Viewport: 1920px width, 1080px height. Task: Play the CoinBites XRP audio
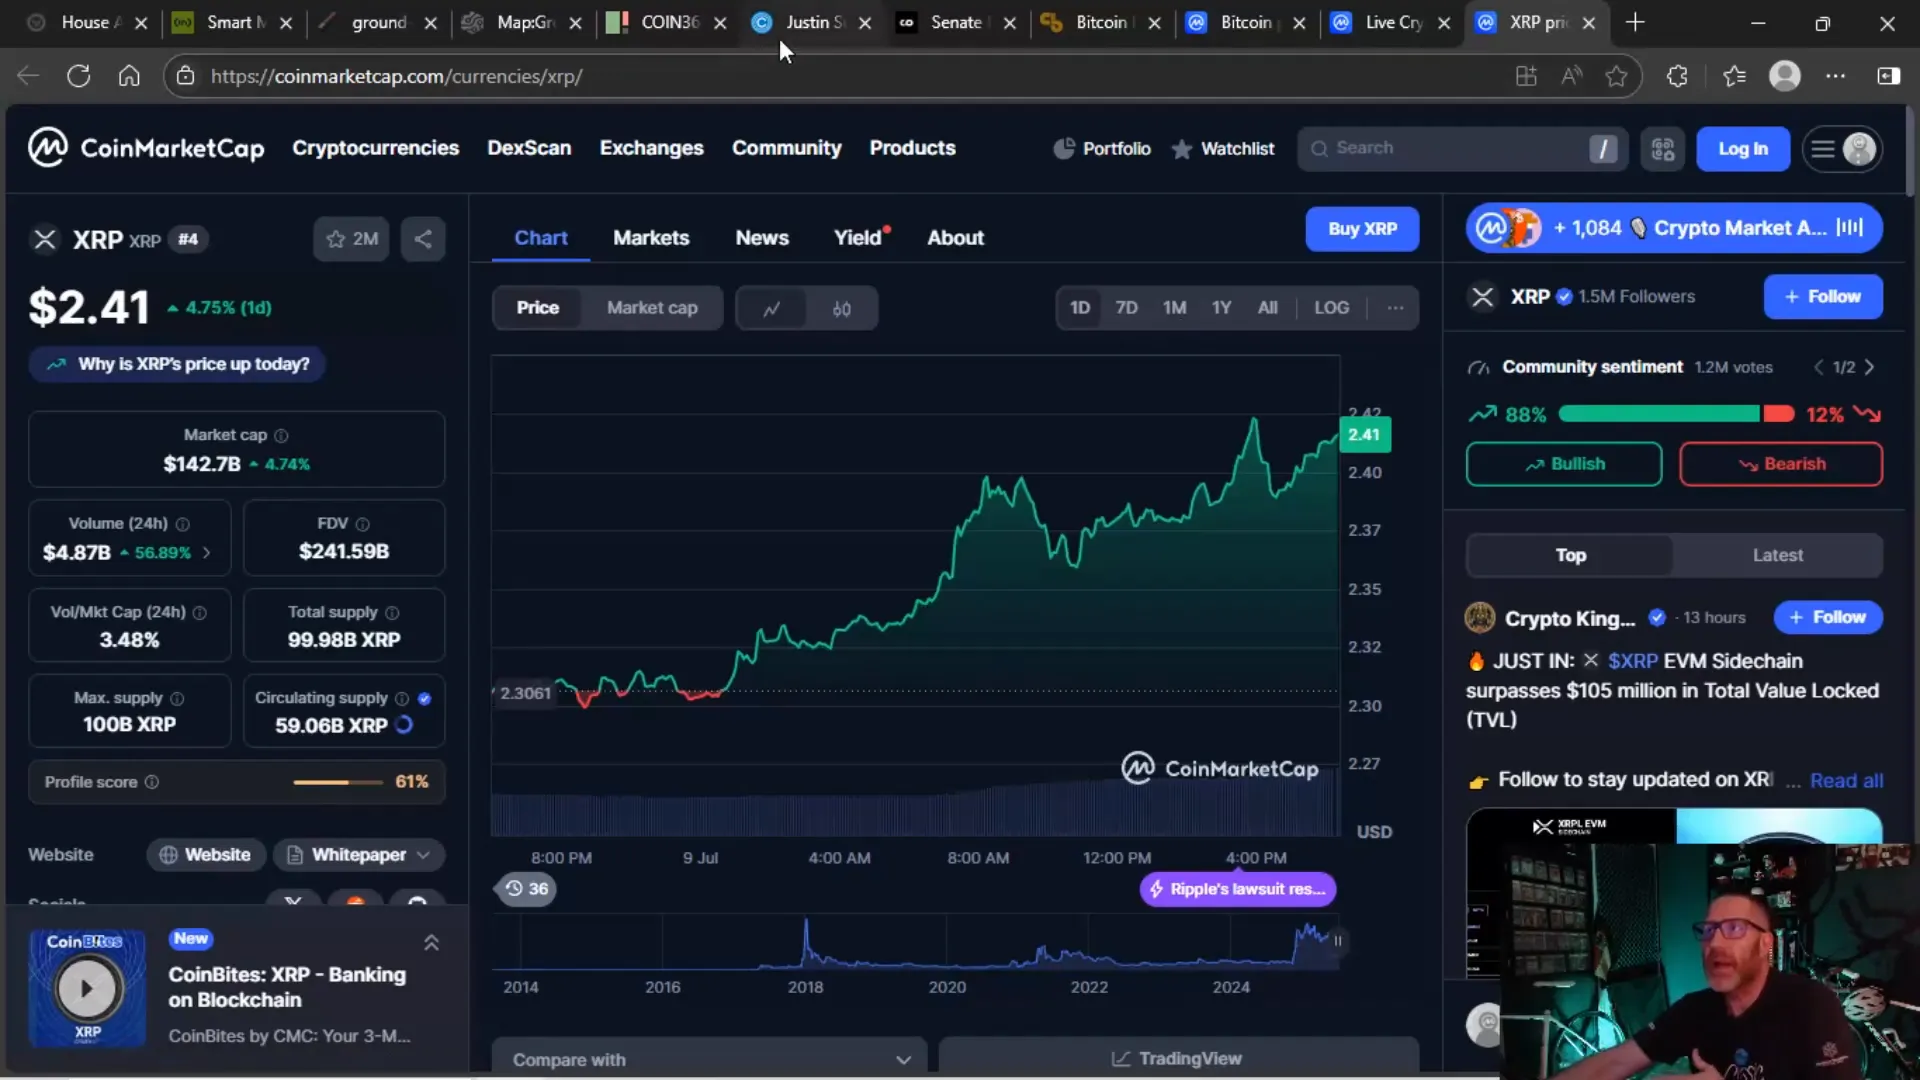coord(87,988)
